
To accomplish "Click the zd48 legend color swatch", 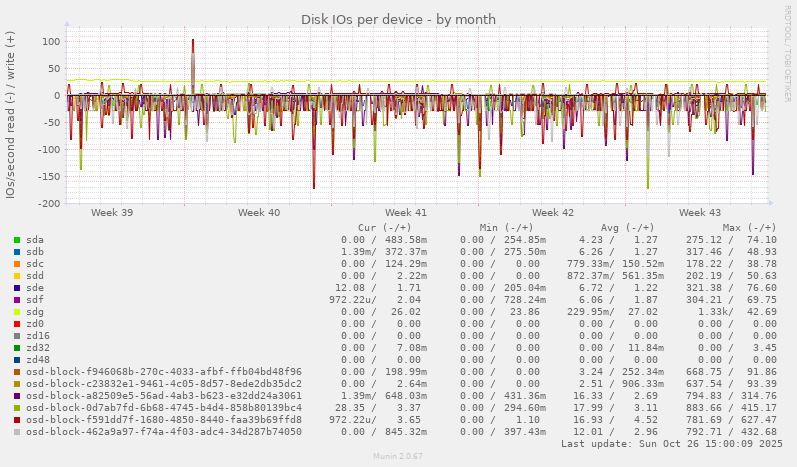I will pos(17,360).
